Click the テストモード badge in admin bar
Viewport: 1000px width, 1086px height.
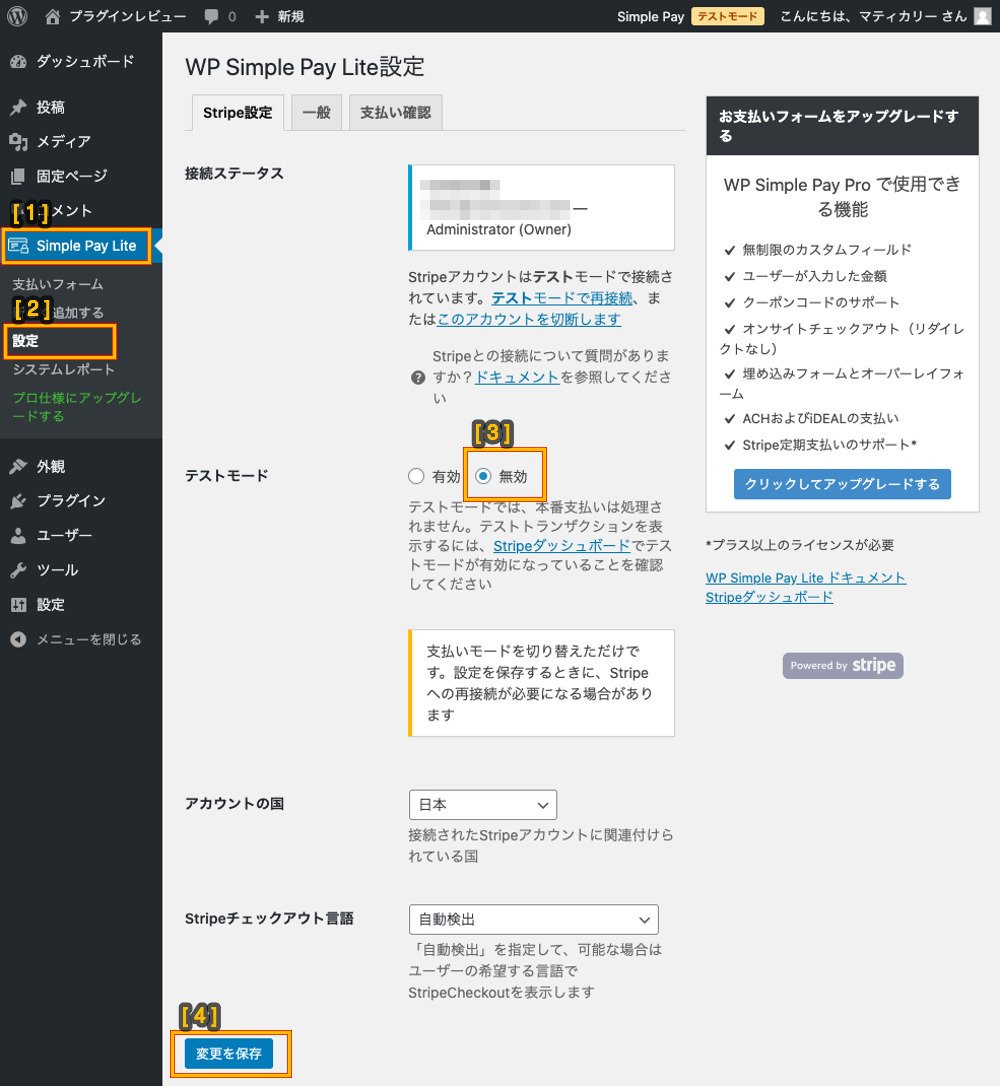727,17
